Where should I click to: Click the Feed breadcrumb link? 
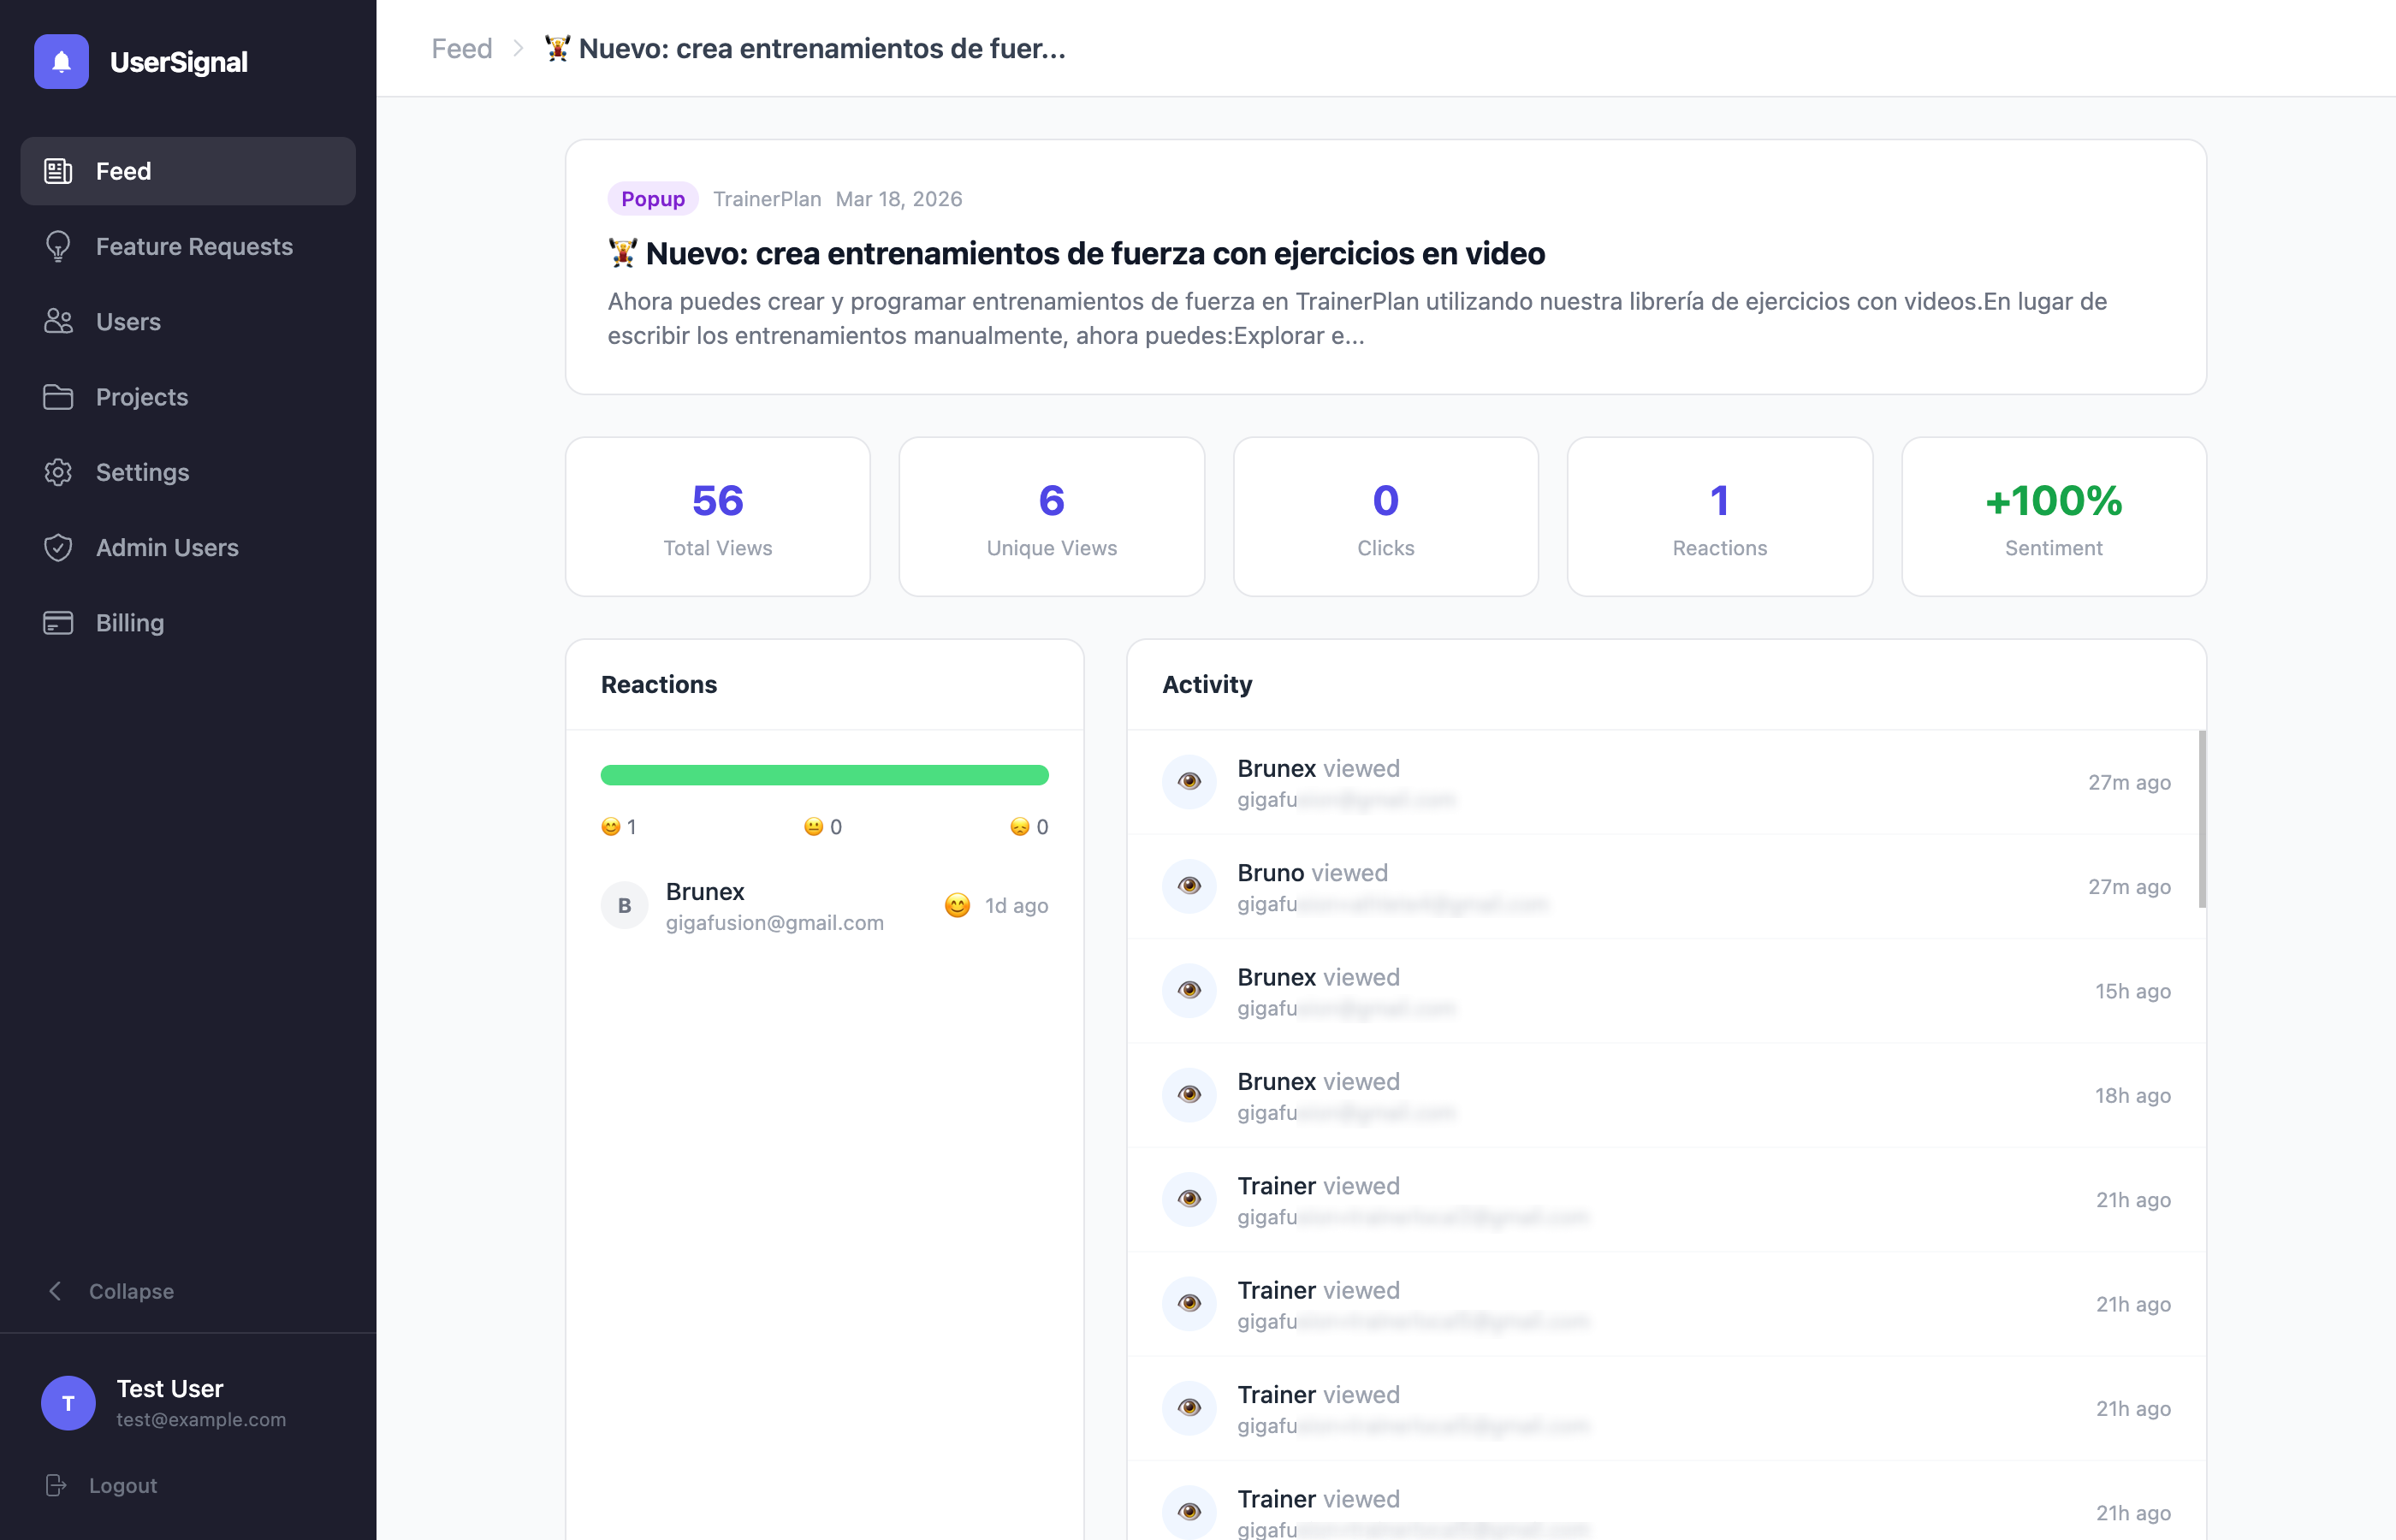click(461, 48)
